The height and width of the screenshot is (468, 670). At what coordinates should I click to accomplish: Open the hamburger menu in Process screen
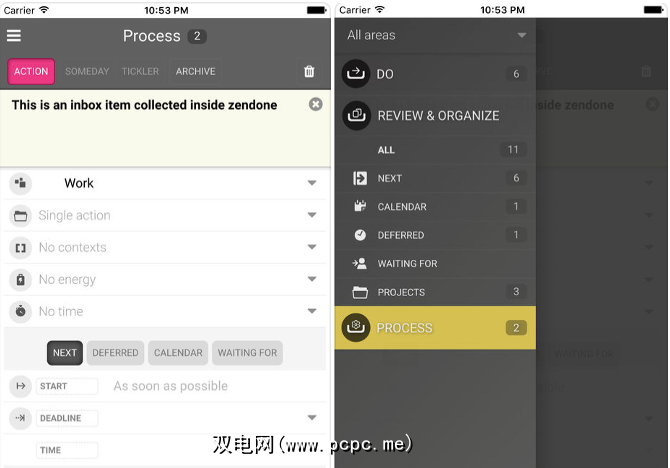[x=14, y=36]
